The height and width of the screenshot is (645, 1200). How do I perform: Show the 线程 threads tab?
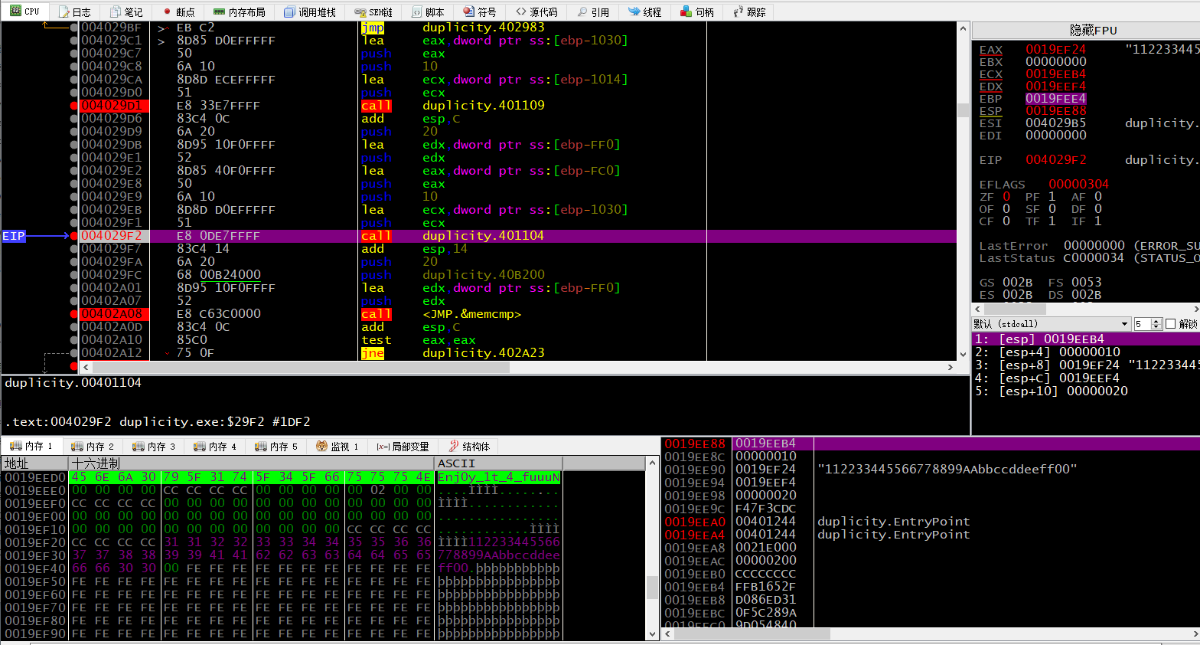click(644, 12)
